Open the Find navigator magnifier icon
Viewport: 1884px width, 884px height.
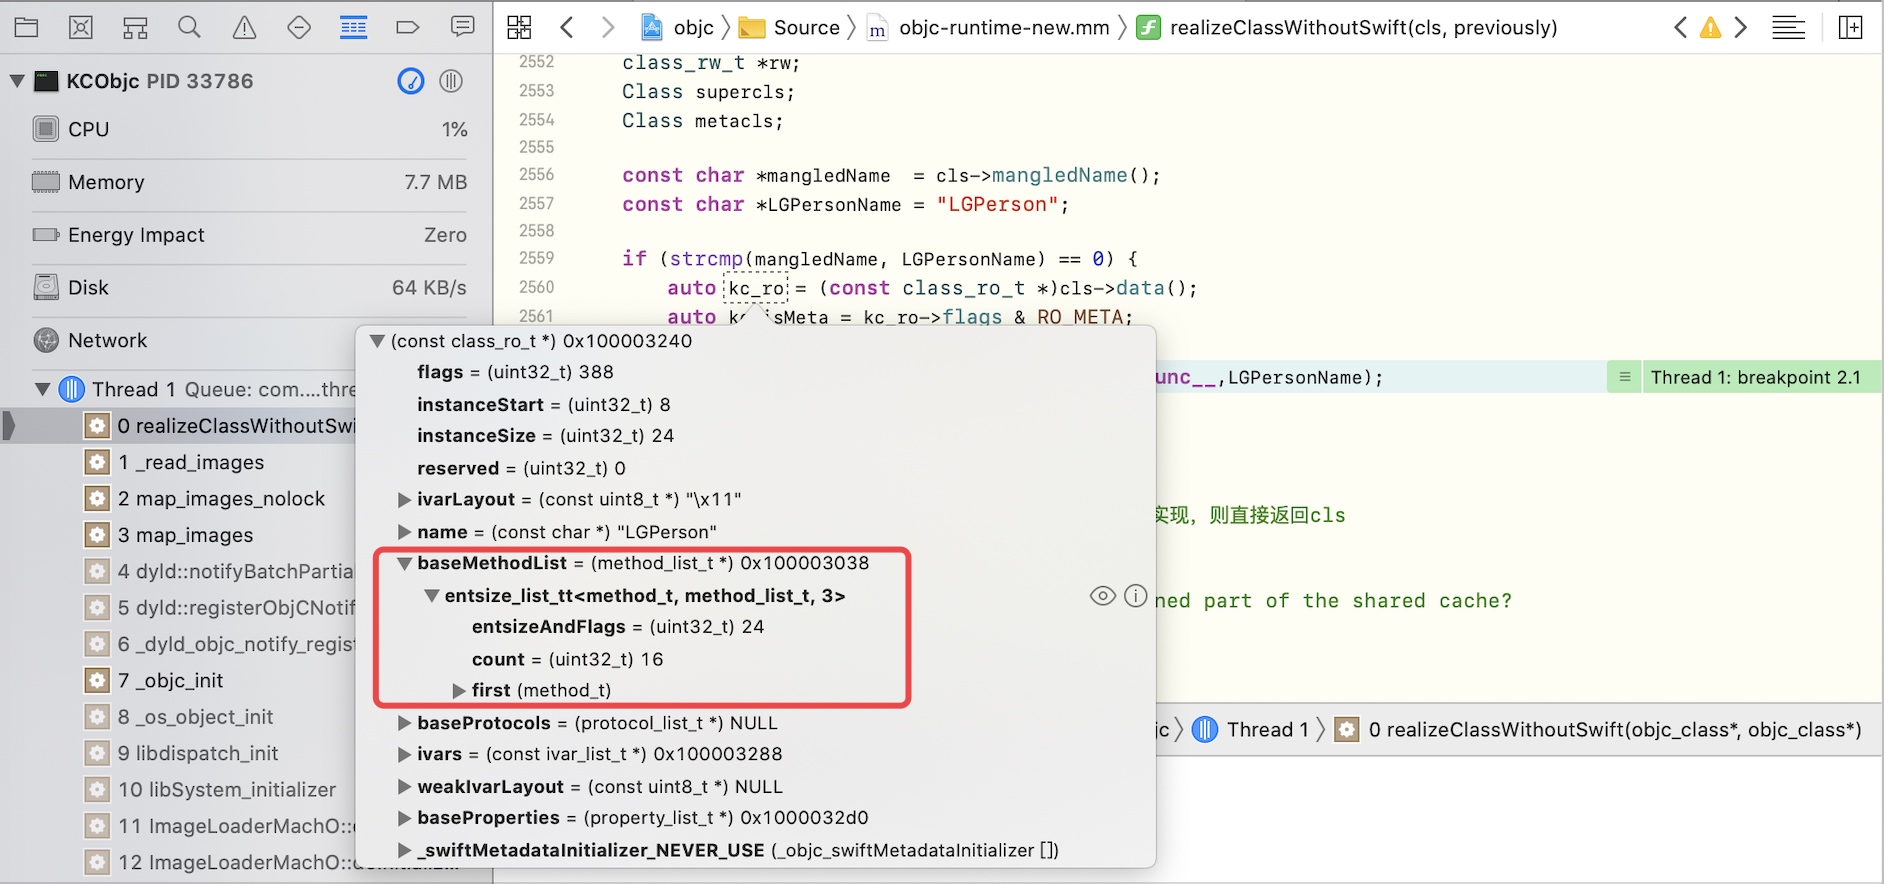pos(189,27)
